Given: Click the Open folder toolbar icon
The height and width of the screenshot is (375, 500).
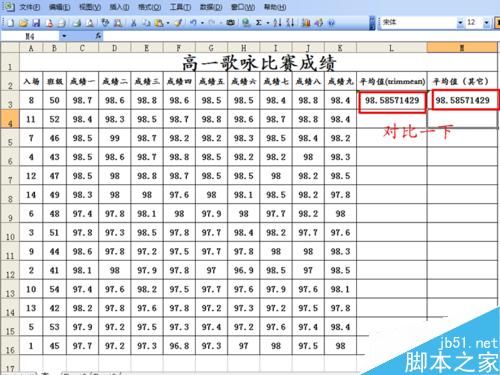Looking at the screenshot, I should coord(23,23).
